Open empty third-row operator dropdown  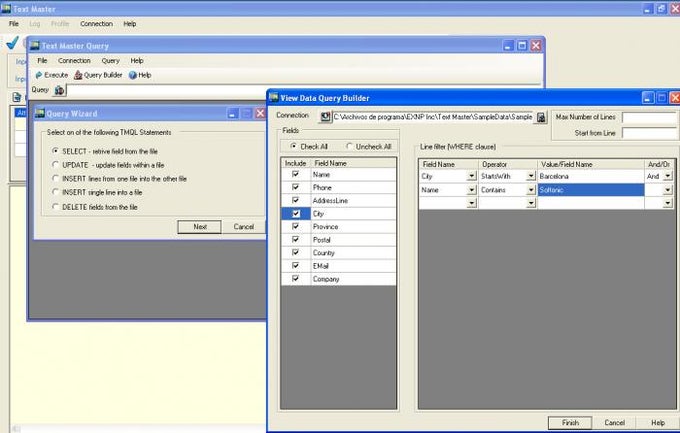[531, 203]
